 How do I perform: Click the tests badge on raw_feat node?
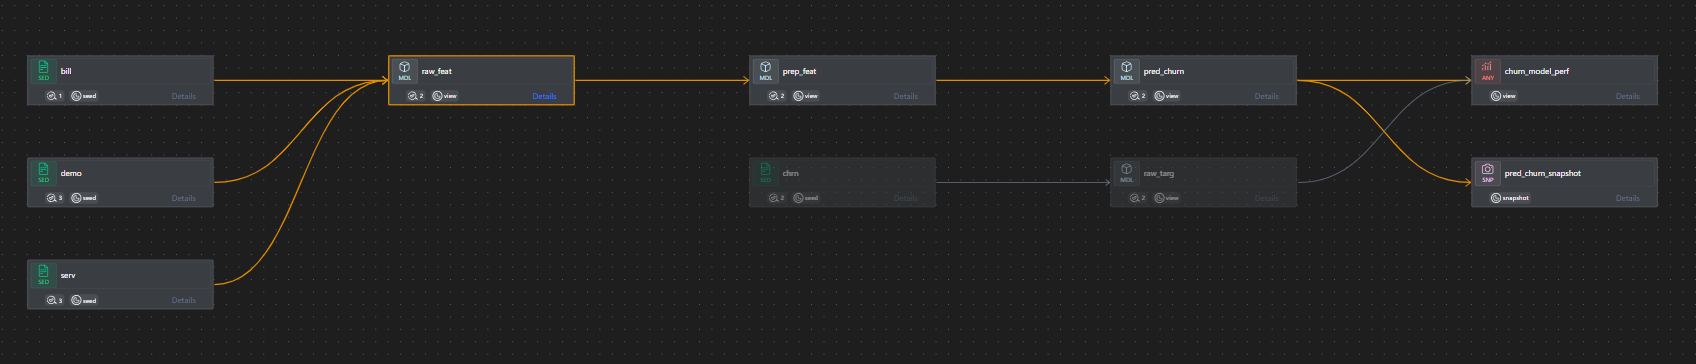(415, 96)
